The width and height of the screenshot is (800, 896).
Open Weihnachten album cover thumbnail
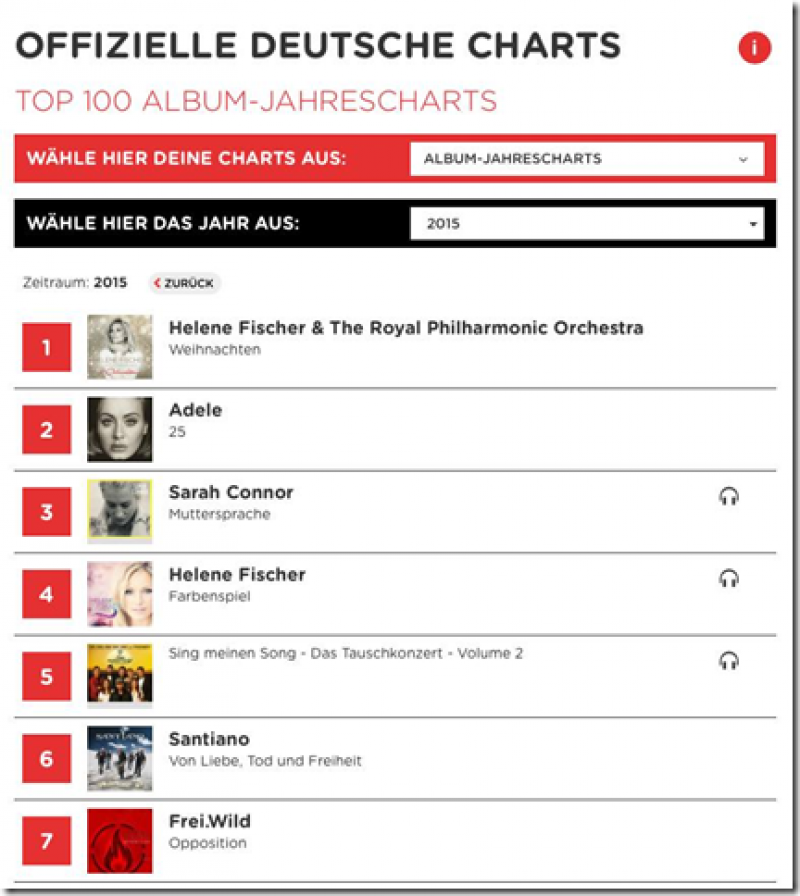pos(120,347)
